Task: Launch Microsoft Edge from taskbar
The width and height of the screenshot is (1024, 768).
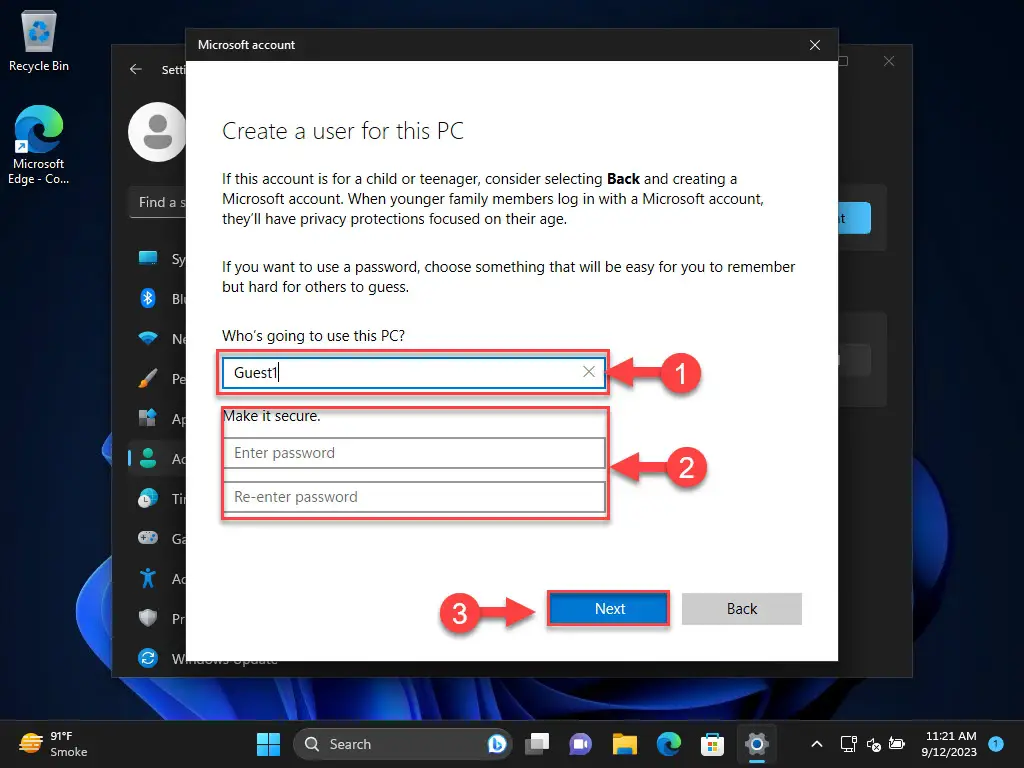Action: pyautogui.click(x=668, y=744)
